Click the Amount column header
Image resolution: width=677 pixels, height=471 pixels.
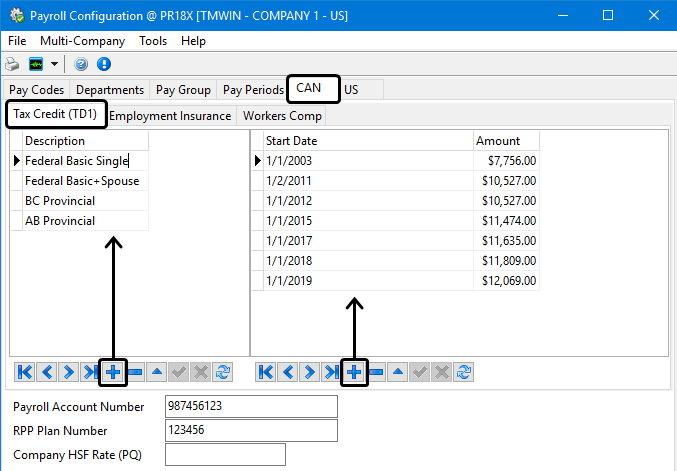point(505,141)
